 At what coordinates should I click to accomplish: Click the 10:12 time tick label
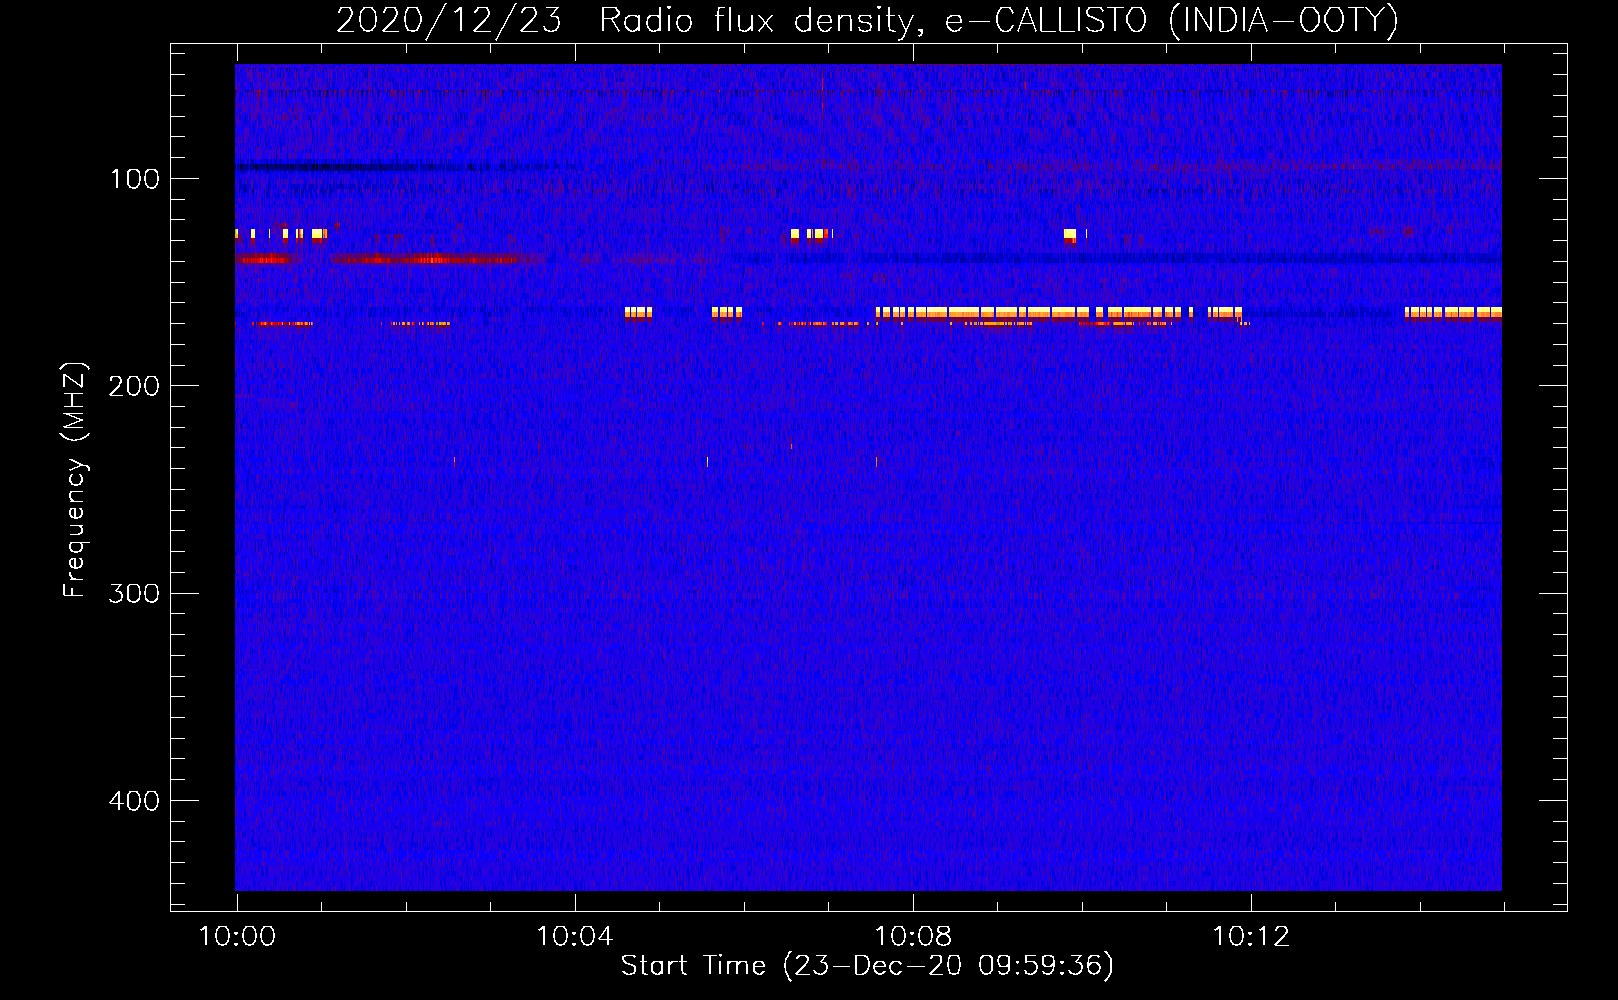[1251, 937]
